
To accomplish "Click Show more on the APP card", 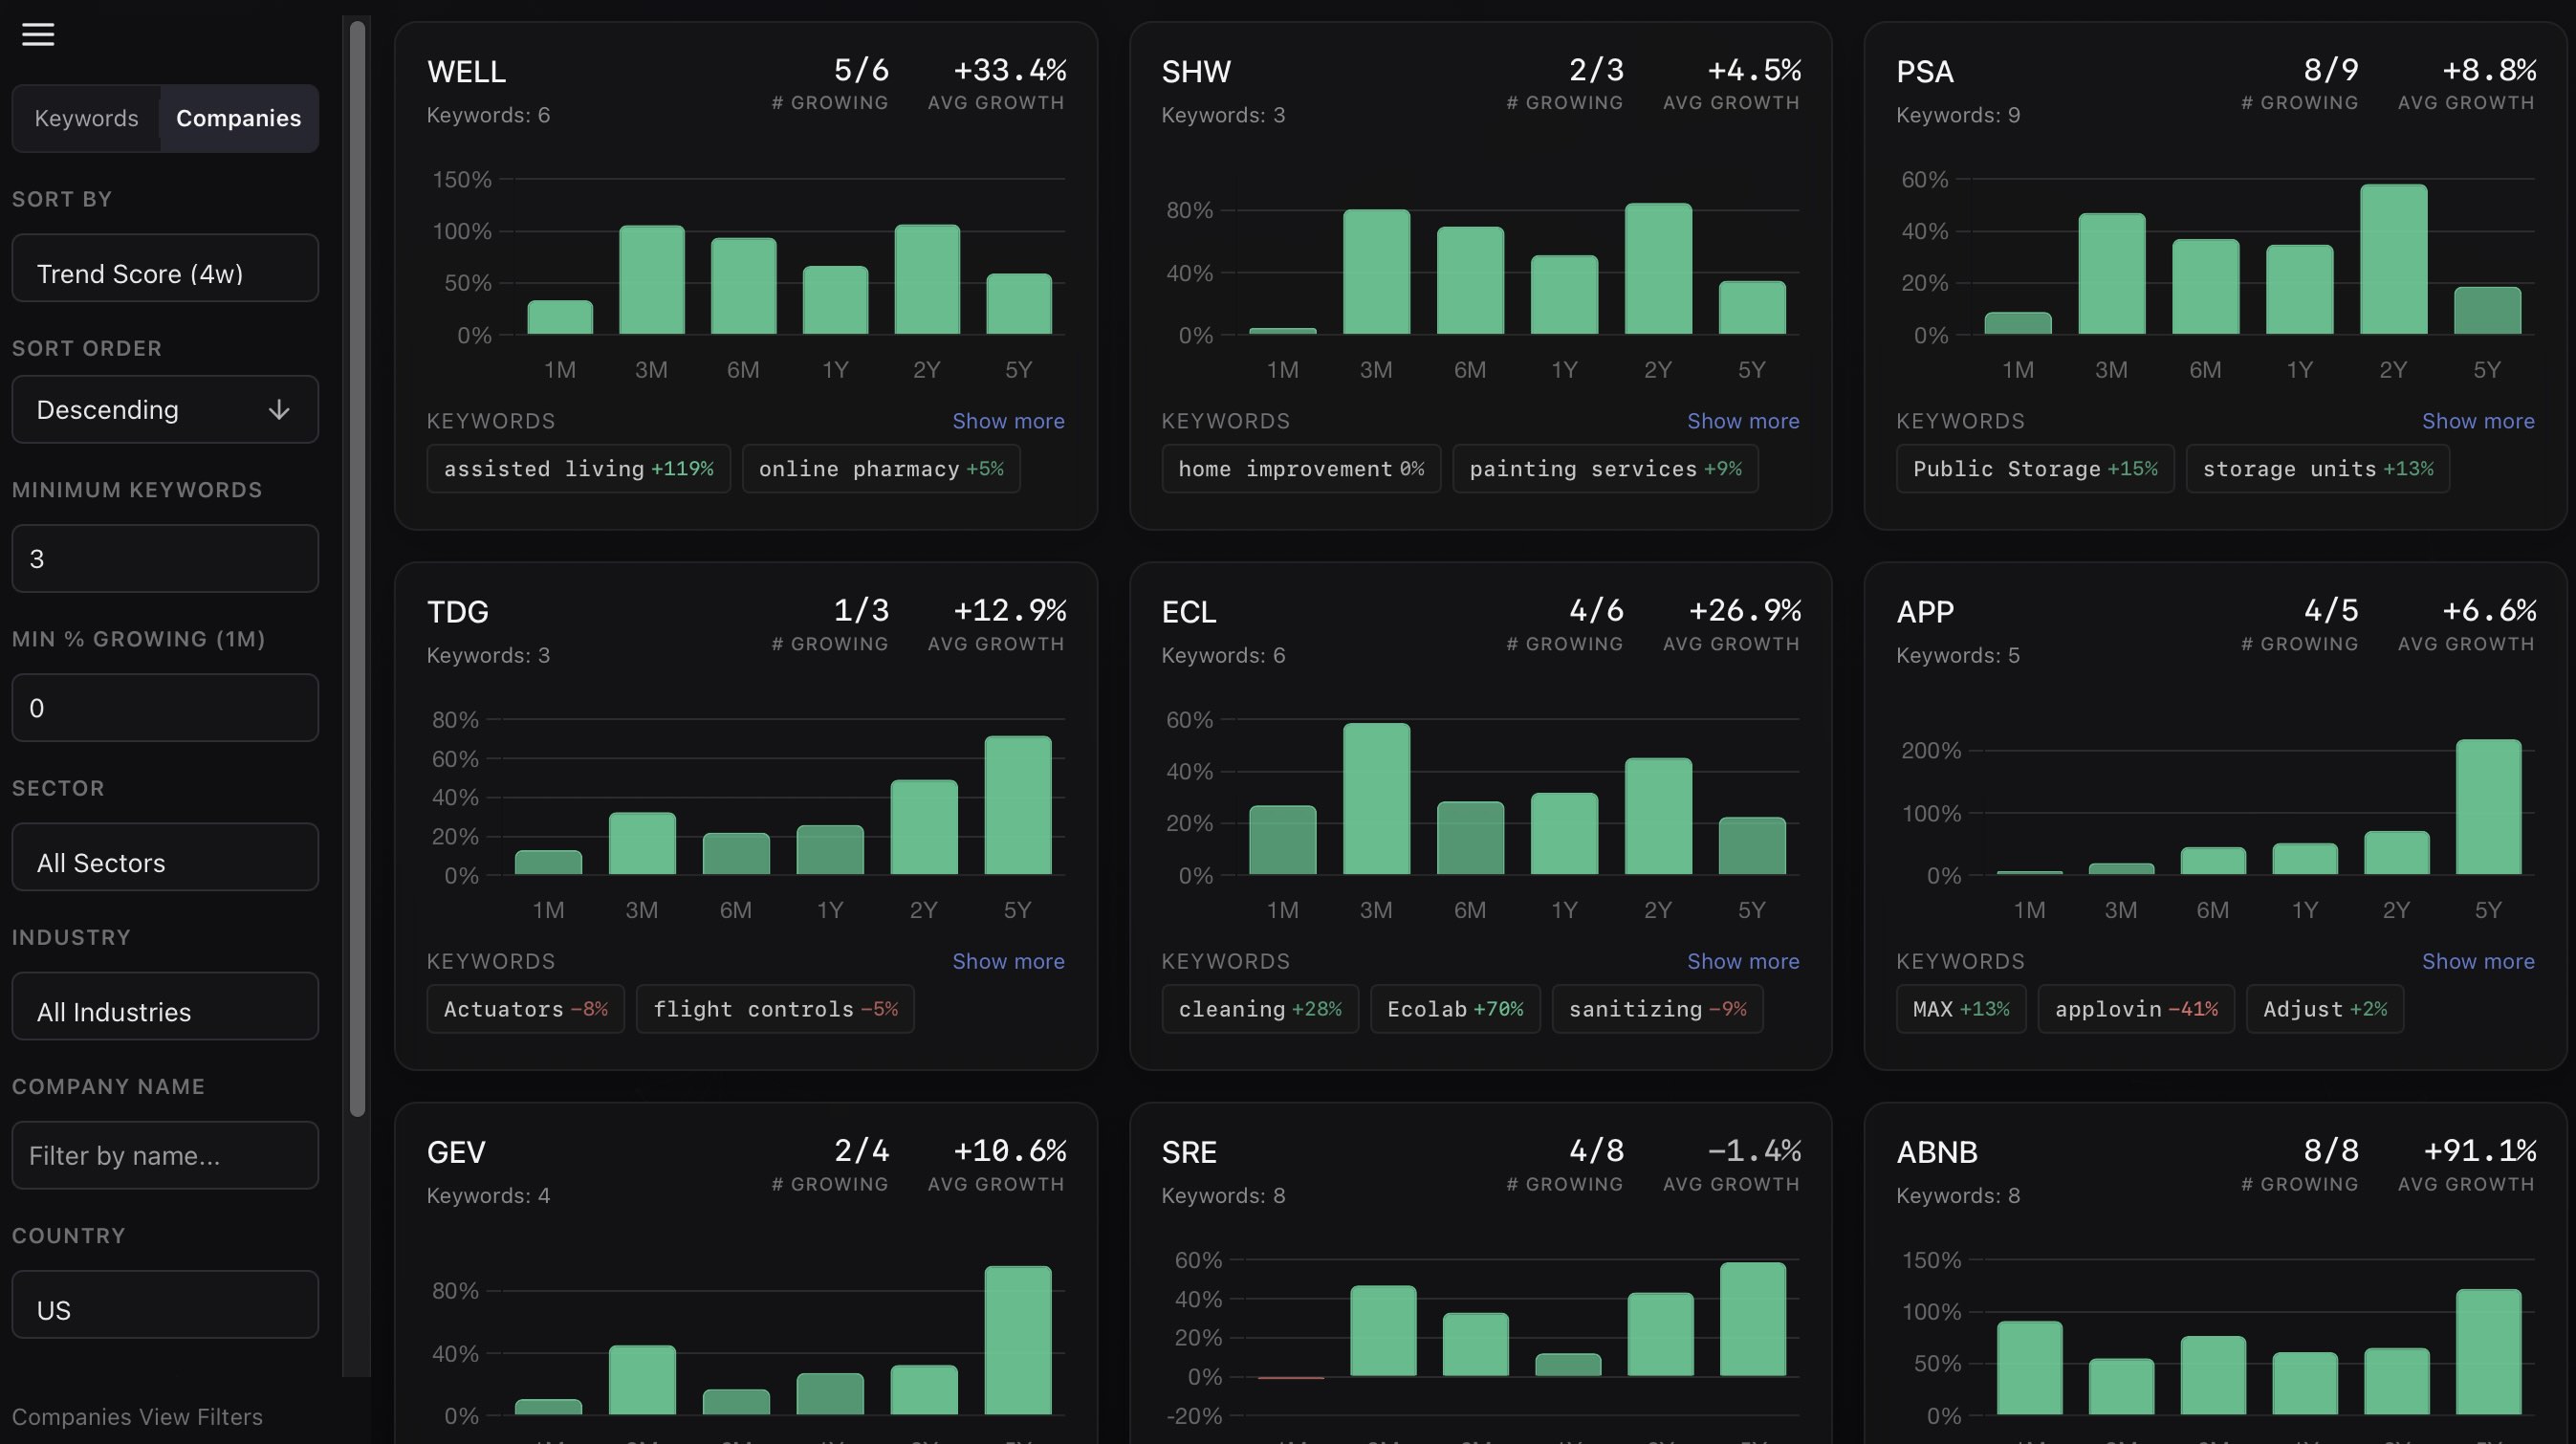I will pyautogui.click(x=2478, y=961).
